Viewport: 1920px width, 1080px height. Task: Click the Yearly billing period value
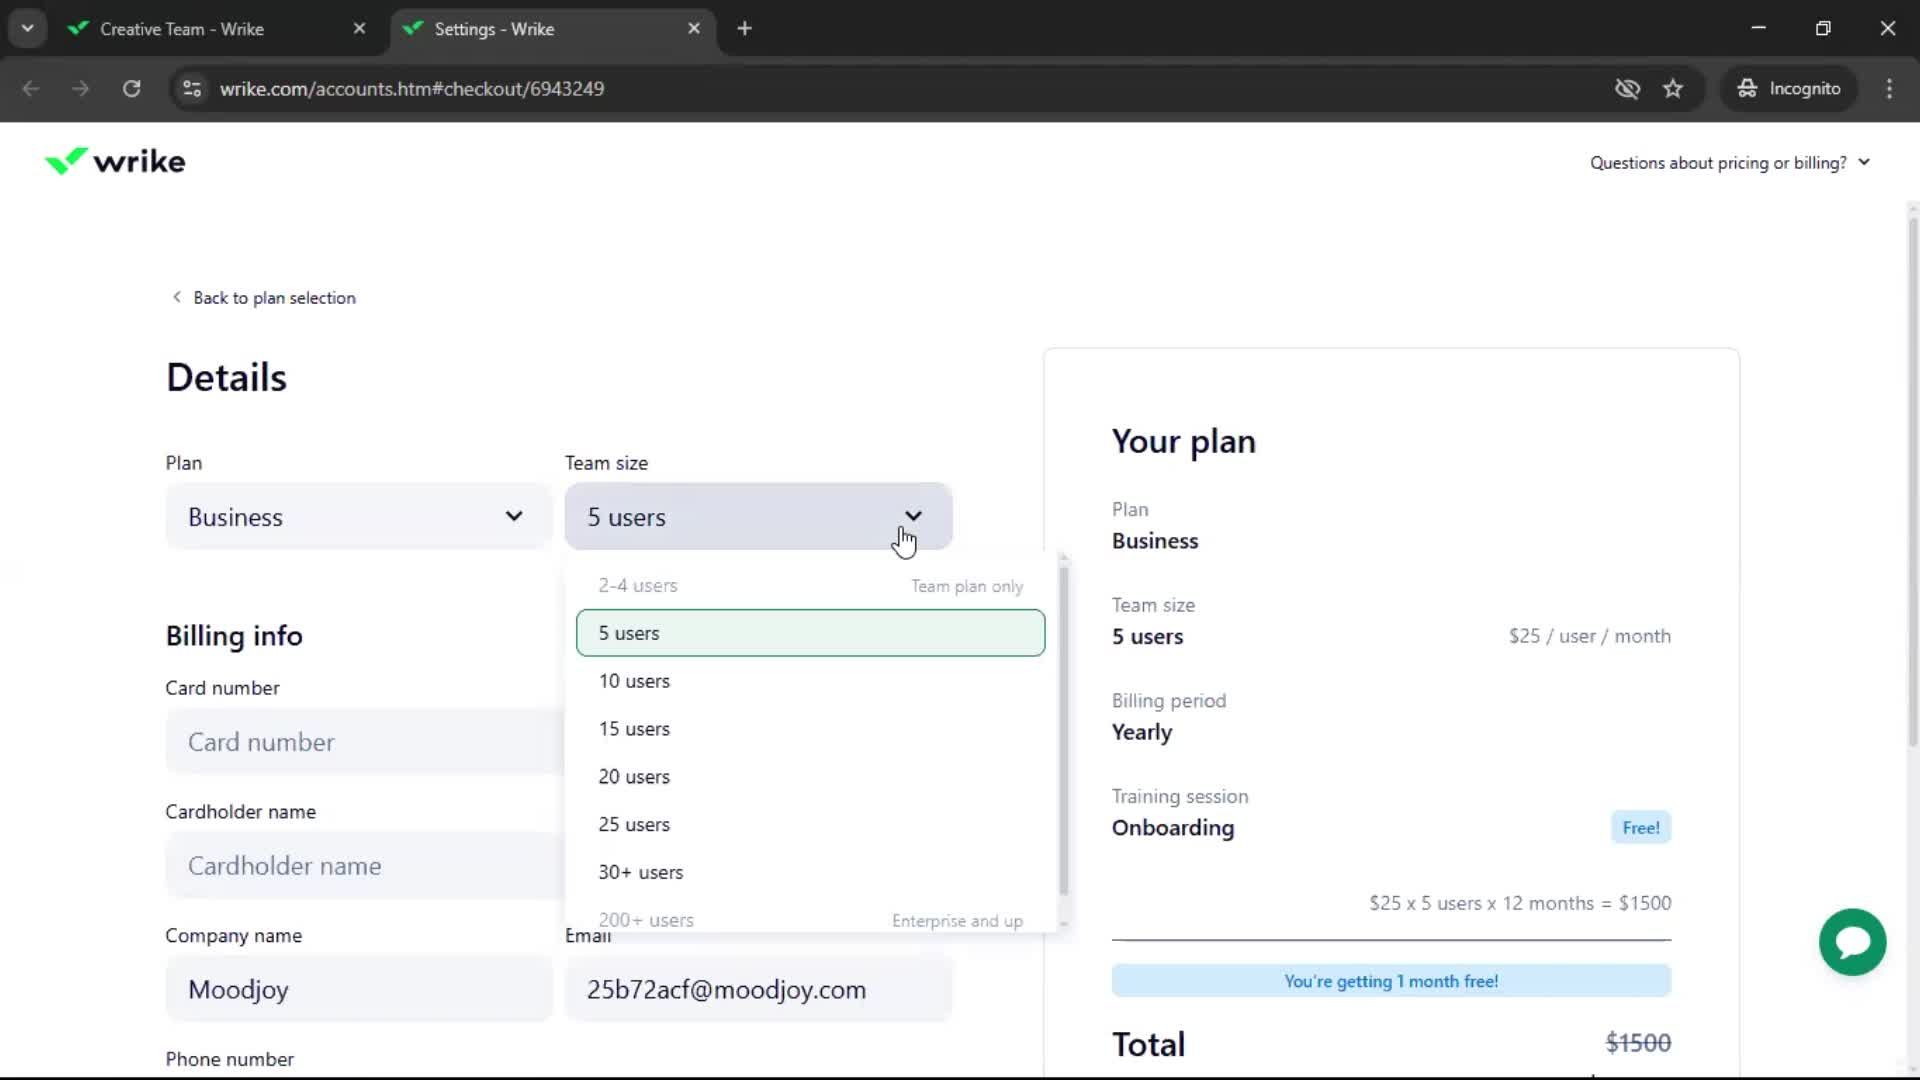(x=1142, y=732)
